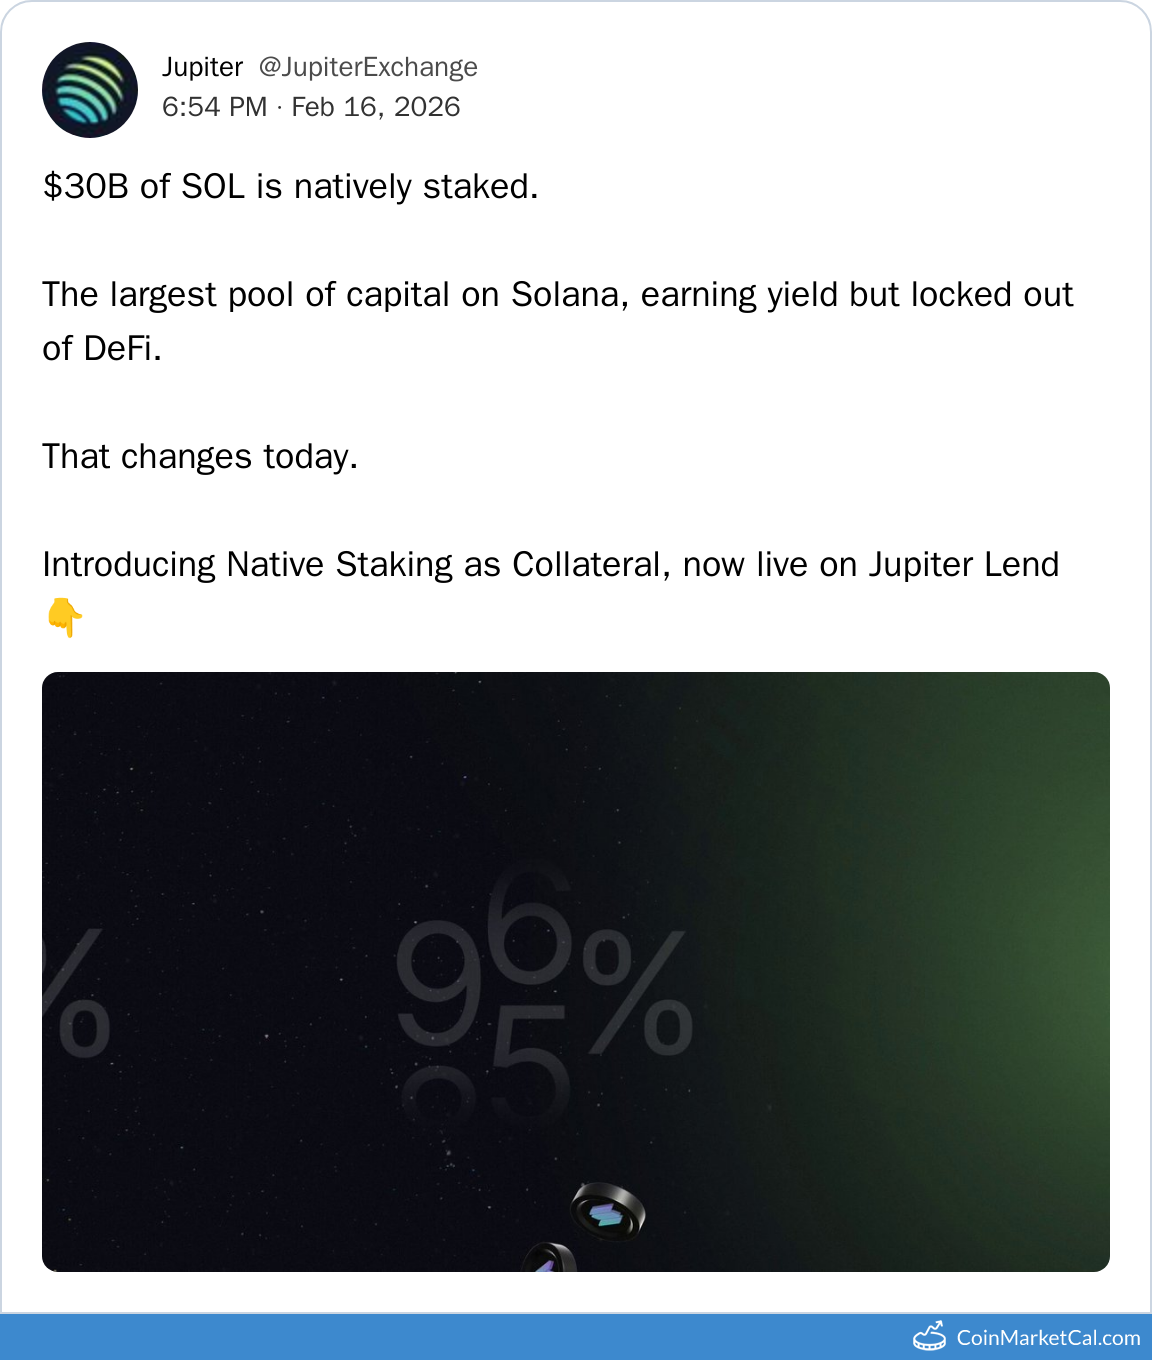Open the 6:54 PM tweet timestamp
The height and width of the screenshot is (1360, 1152).
tap(214, 107)
